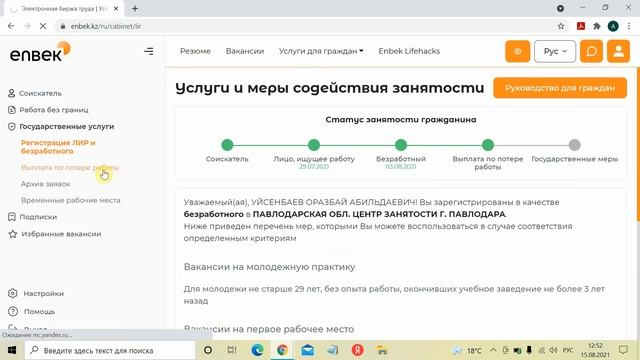Open Выплата по потере работы sidebar link
640x360 pixels.
pyautogui.click(x=70, y=168)
